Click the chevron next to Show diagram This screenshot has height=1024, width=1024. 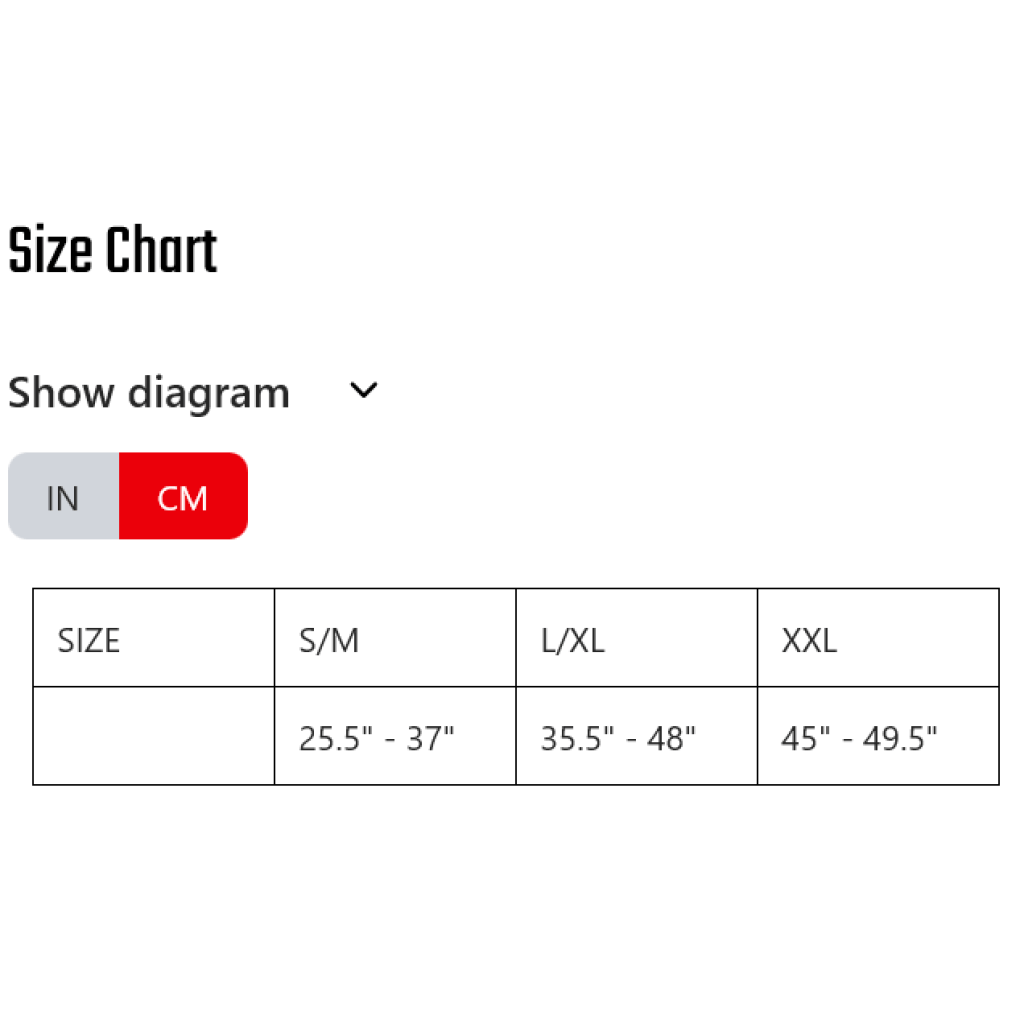pos(363,391)
